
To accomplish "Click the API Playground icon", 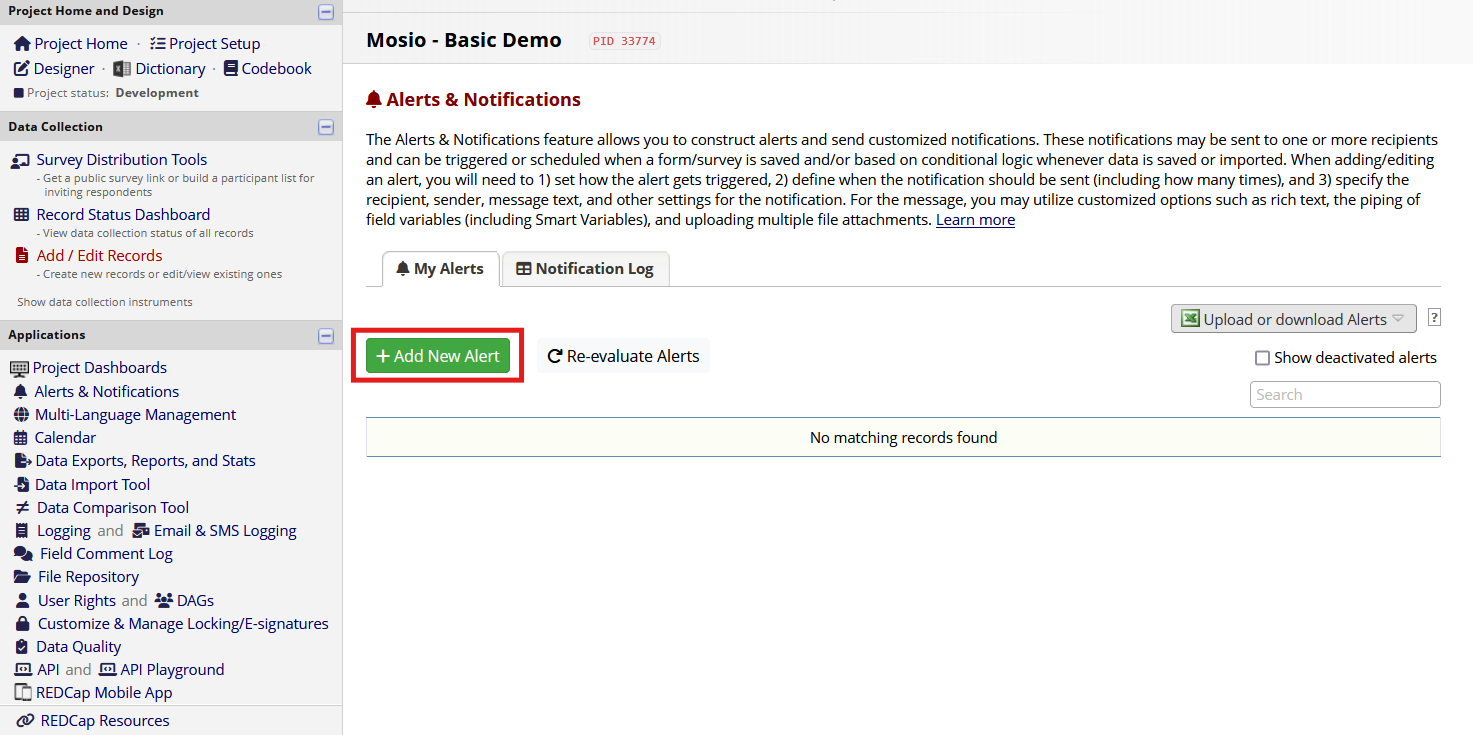I will [107, 670].
